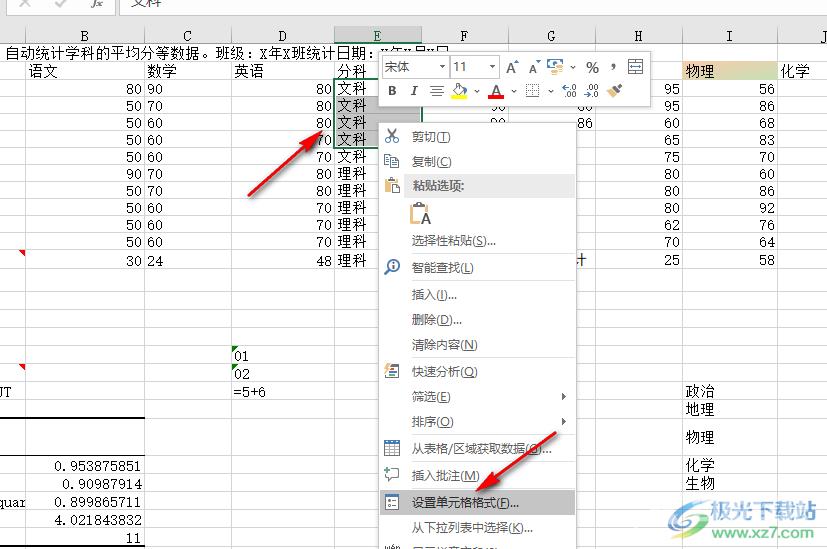Click the cell containing 政治
The image size is (827, 549).
pyautogui.click(x=729, y=392)
